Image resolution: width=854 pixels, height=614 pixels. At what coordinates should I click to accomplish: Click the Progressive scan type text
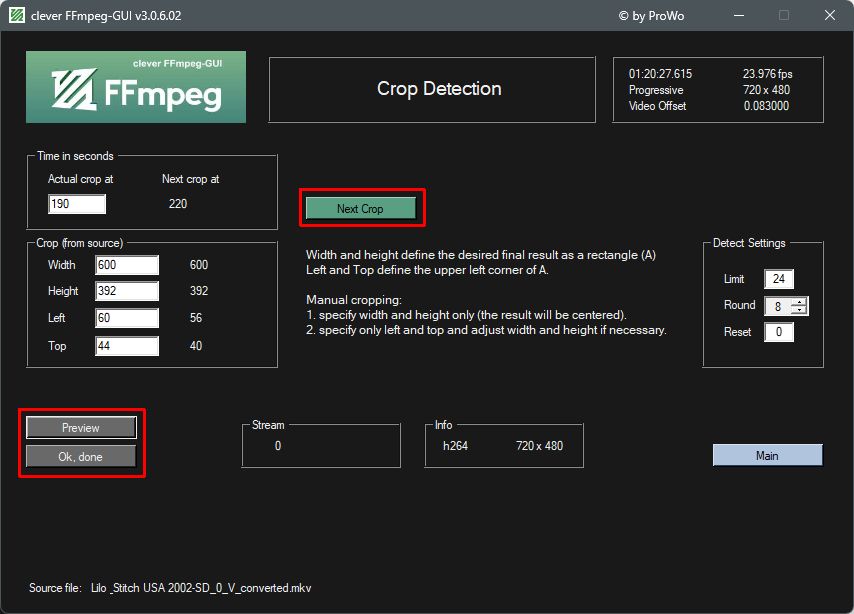pyautogui.click(x=656, y=90)
